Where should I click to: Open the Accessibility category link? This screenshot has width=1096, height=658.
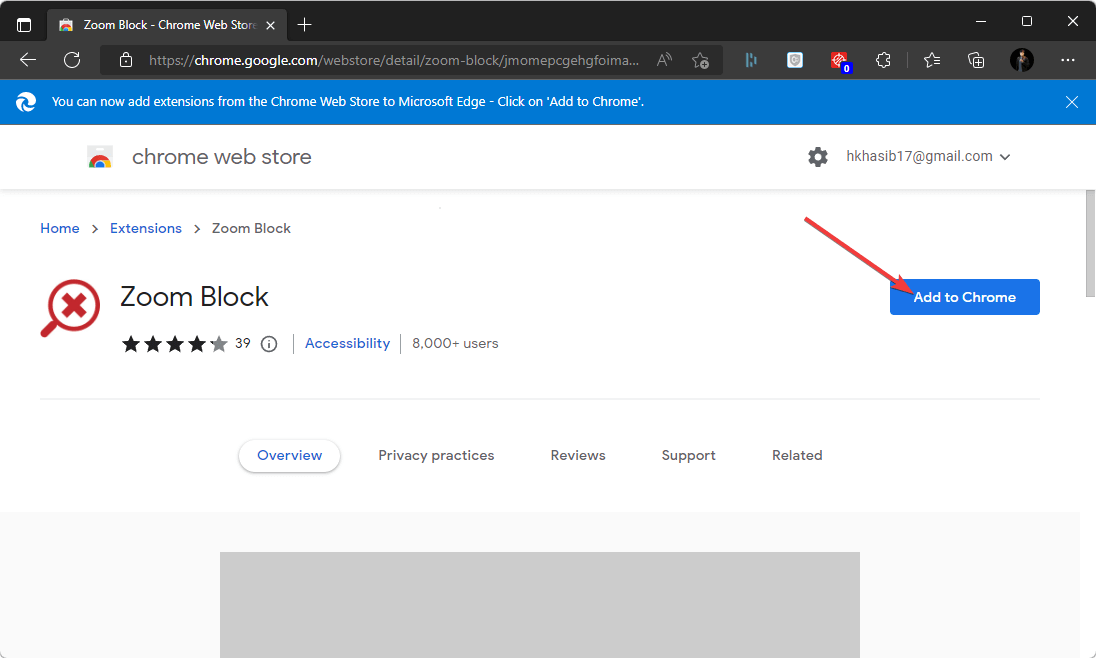pyautogui.click(x=347, y=343)
